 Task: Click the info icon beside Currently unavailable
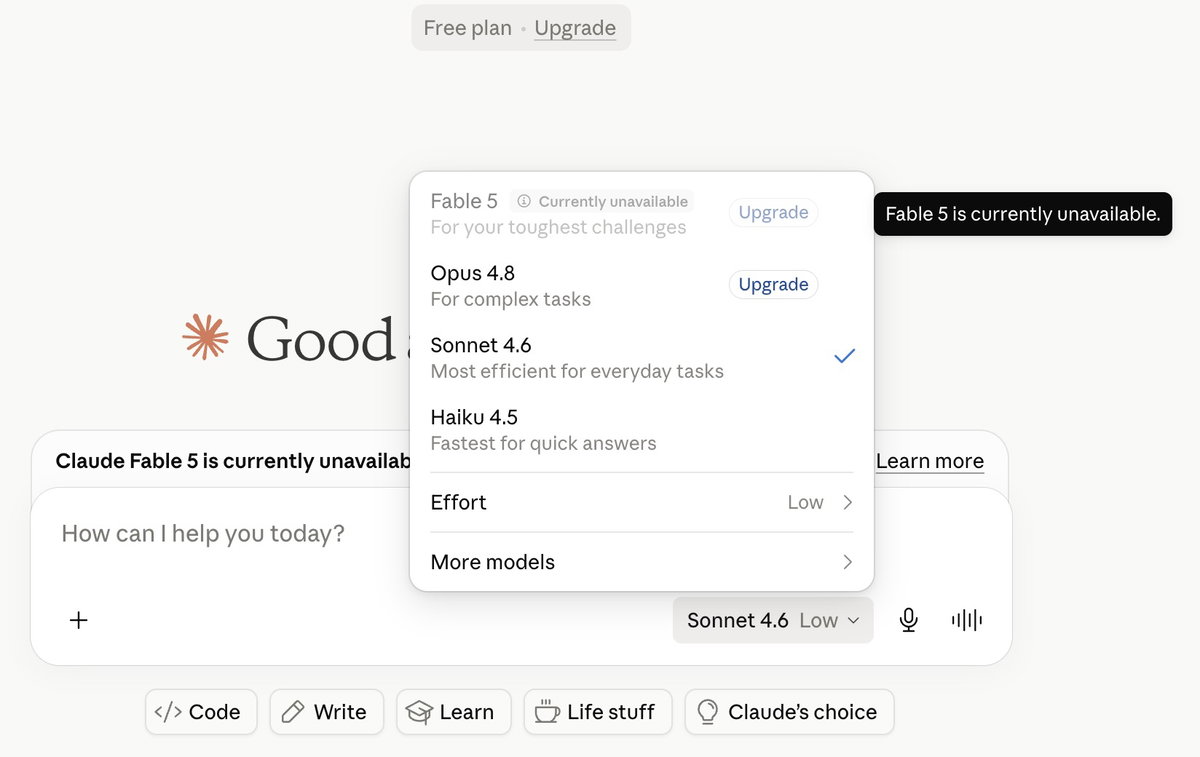(524, 201)
